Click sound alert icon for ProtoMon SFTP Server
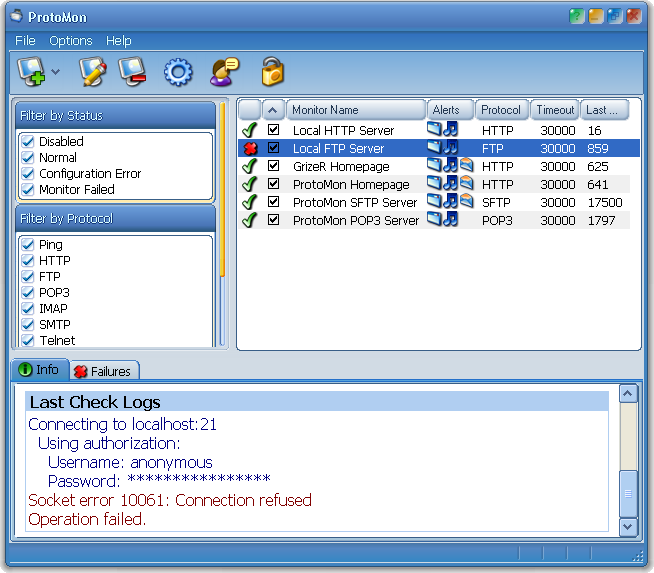654x573 pixels. coord(450,201)
